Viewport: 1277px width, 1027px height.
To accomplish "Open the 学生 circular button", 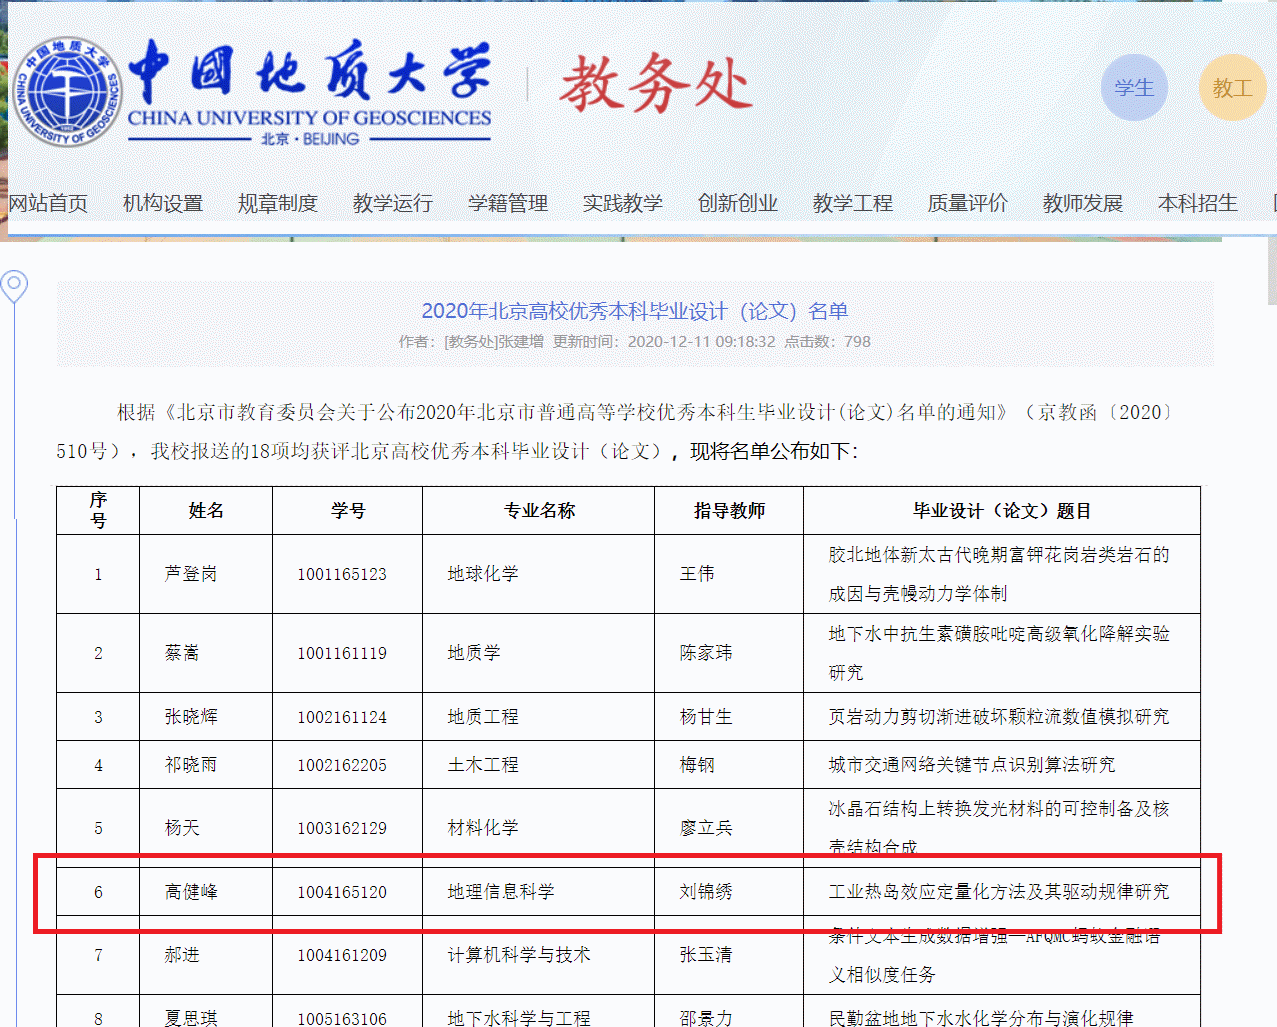I will click(1134, 88).
